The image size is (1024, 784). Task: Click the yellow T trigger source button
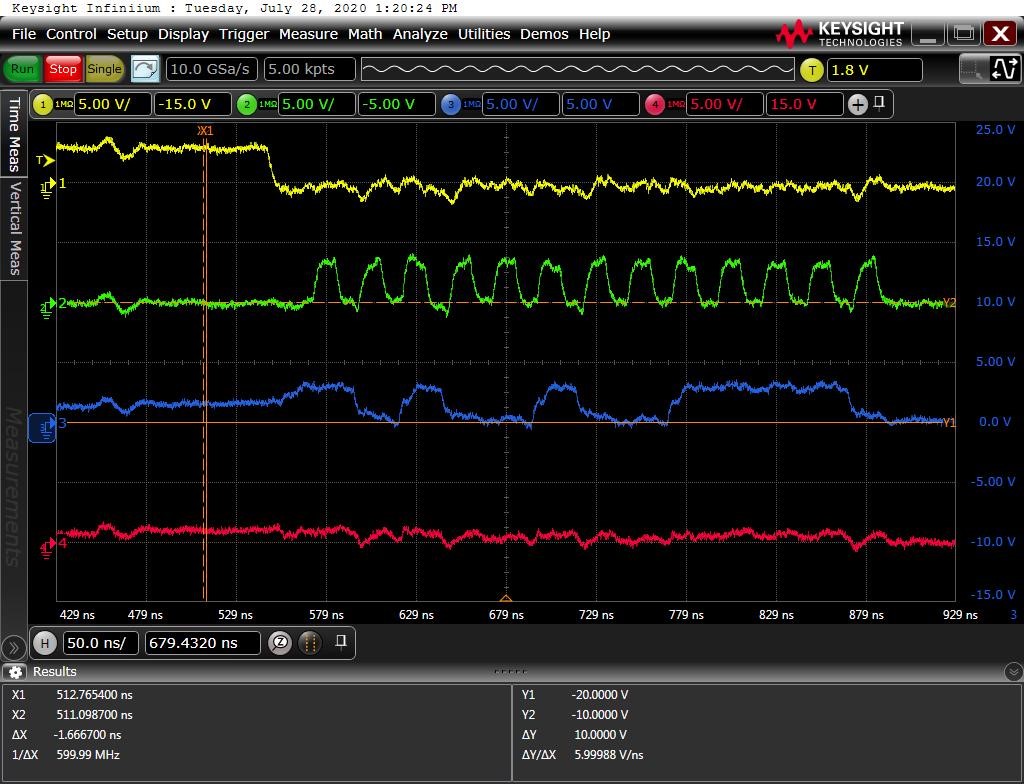pos(812,70)
